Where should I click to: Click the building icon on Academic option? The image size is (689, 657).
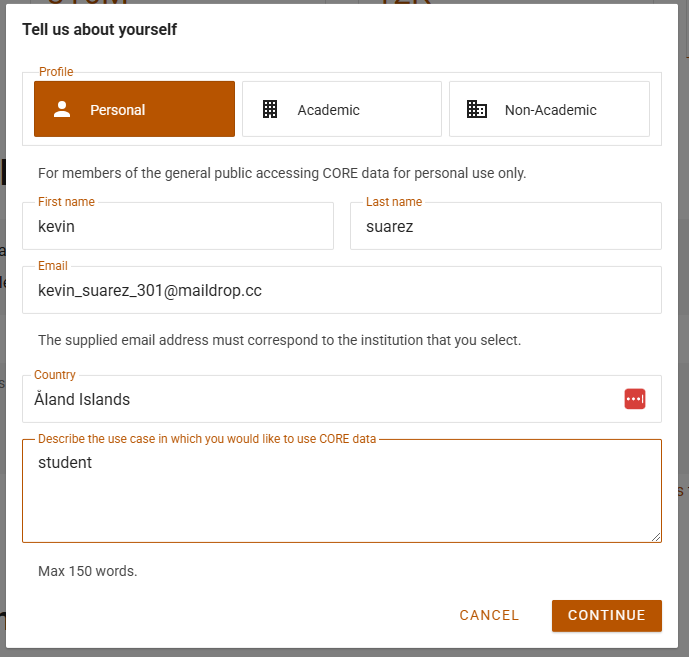(270, 110)
